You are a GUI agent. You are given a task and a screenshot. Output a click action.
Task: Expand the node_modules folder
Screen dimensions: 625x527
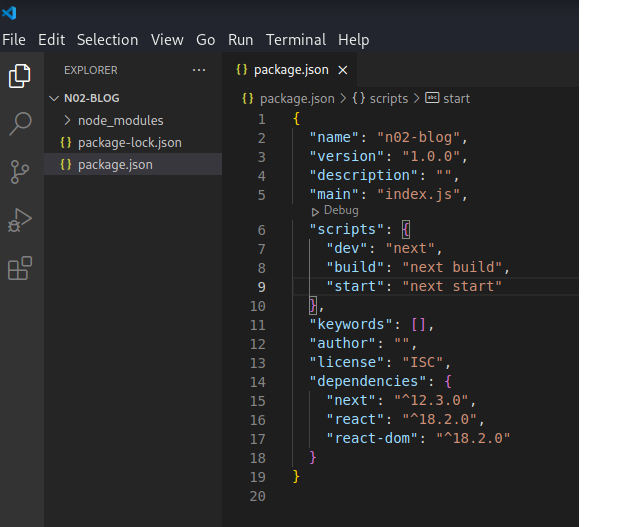click(120, 121)
